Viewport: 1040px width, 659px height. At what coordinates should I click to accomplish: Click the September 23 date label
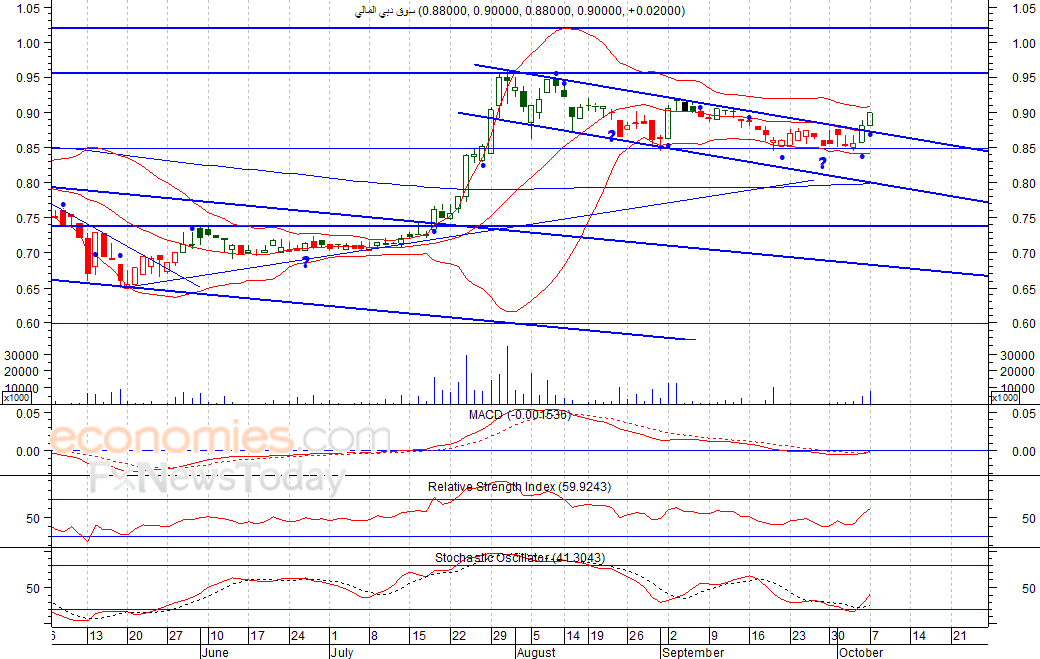click(x=799, y=636)
